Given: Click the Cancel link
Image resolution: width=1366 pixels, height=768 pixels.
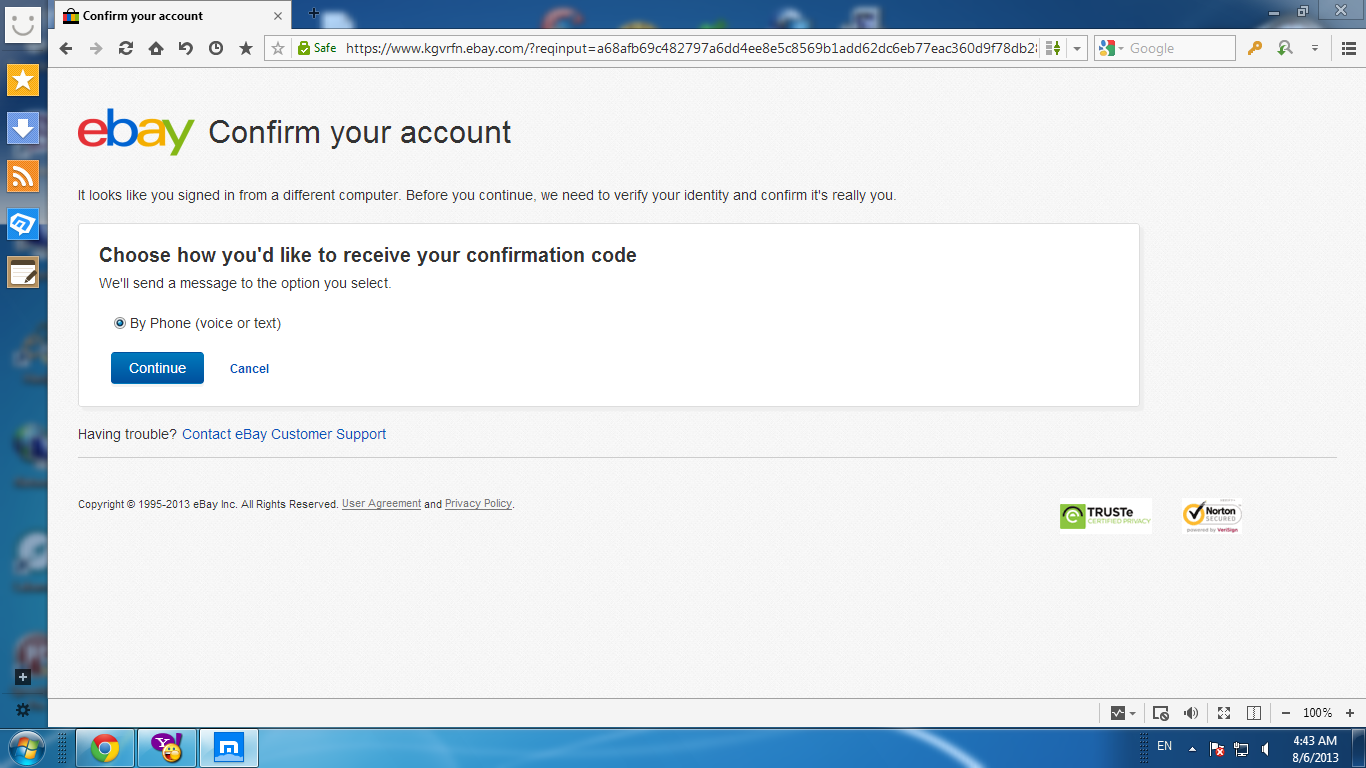Looking at the screenshot, I should click(249, 369).
